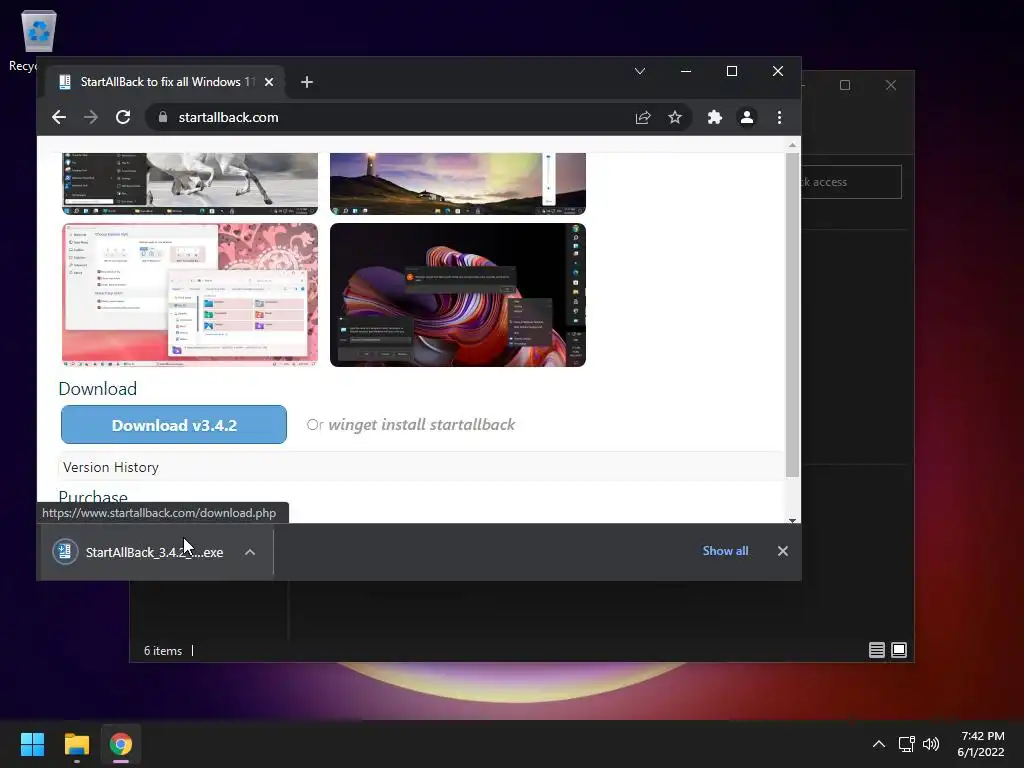
Task: Click the 6 items status text in File Explorer
Action: [163, 651]
